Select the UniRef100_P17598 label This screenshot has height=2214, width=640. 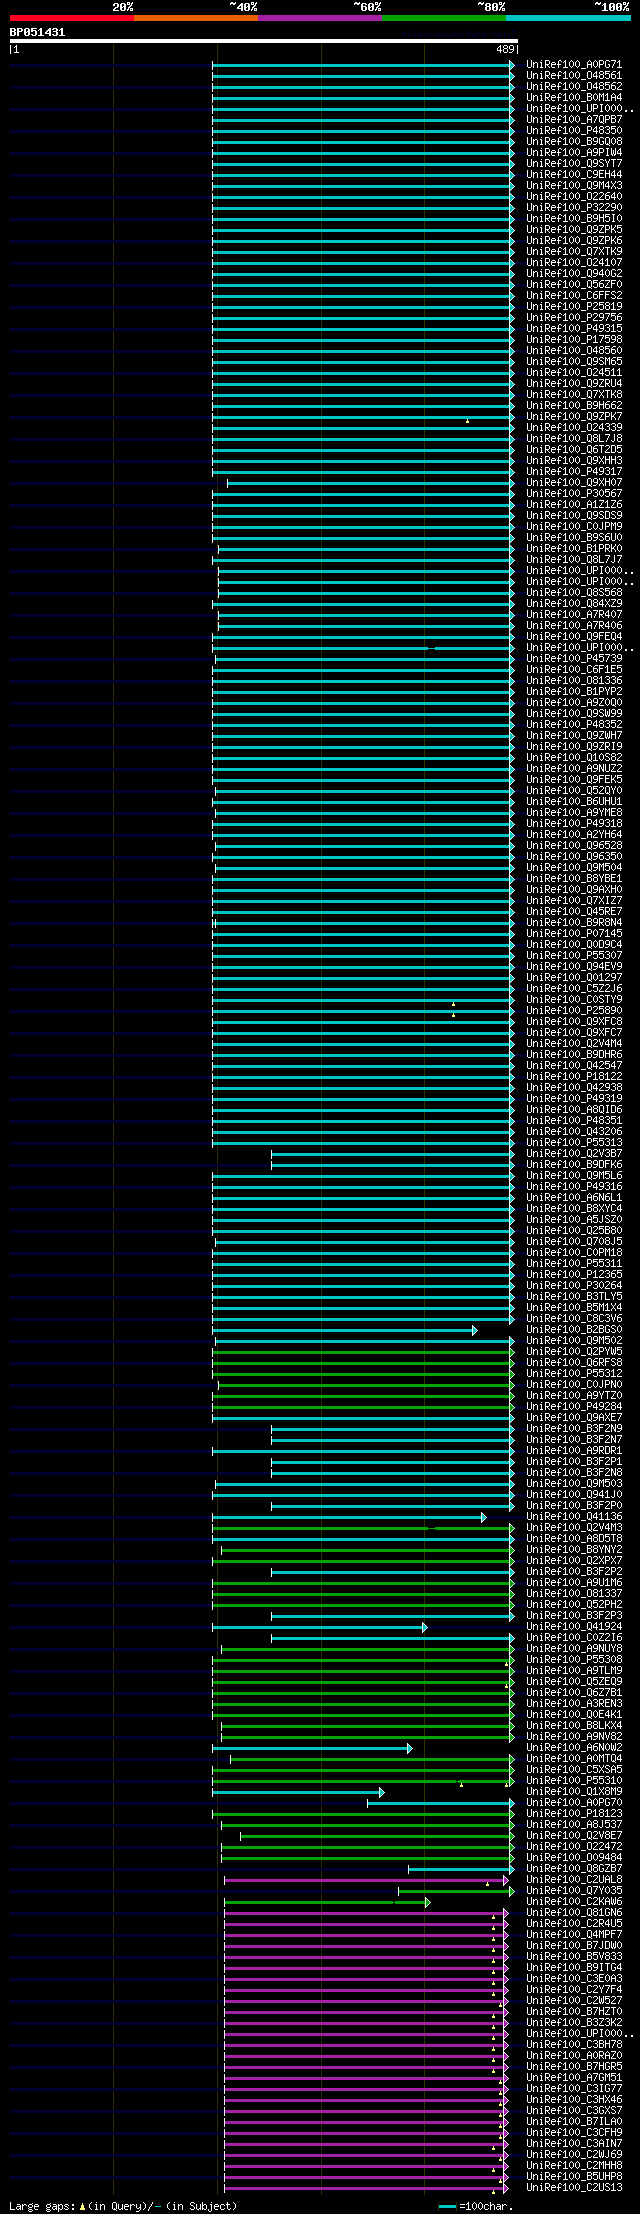point(574,340)
